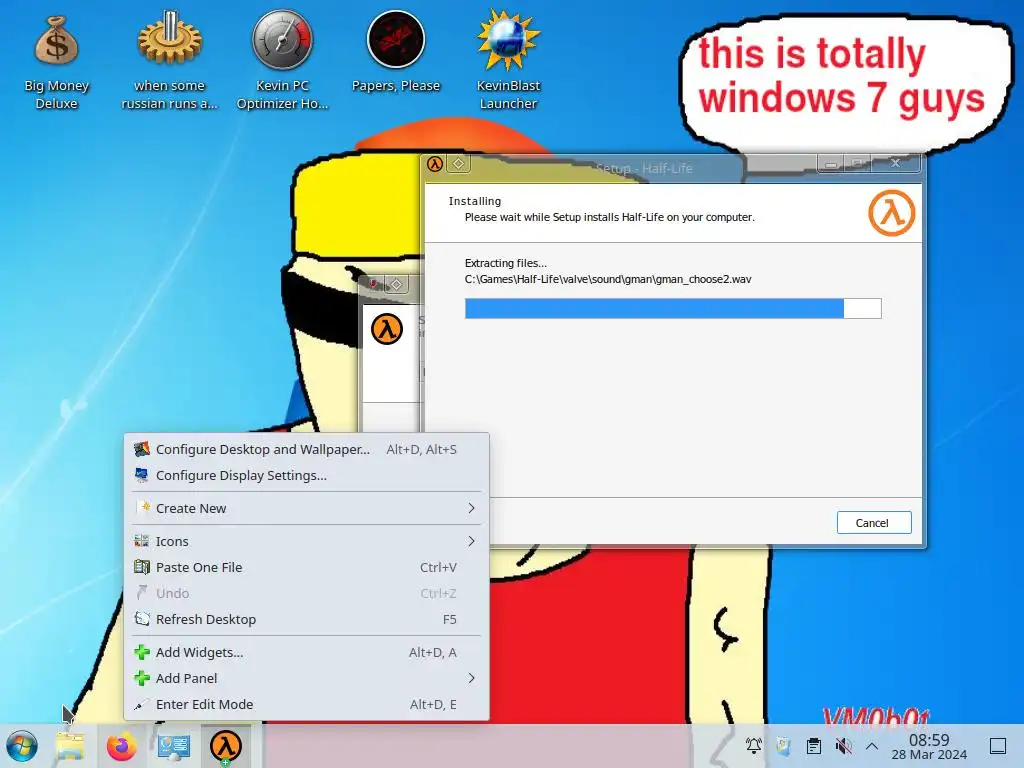The width and height of the screenshot is (1024, 768).
Task: Select Paste One File
Action: pyautogui.click(x=306, y=567)
